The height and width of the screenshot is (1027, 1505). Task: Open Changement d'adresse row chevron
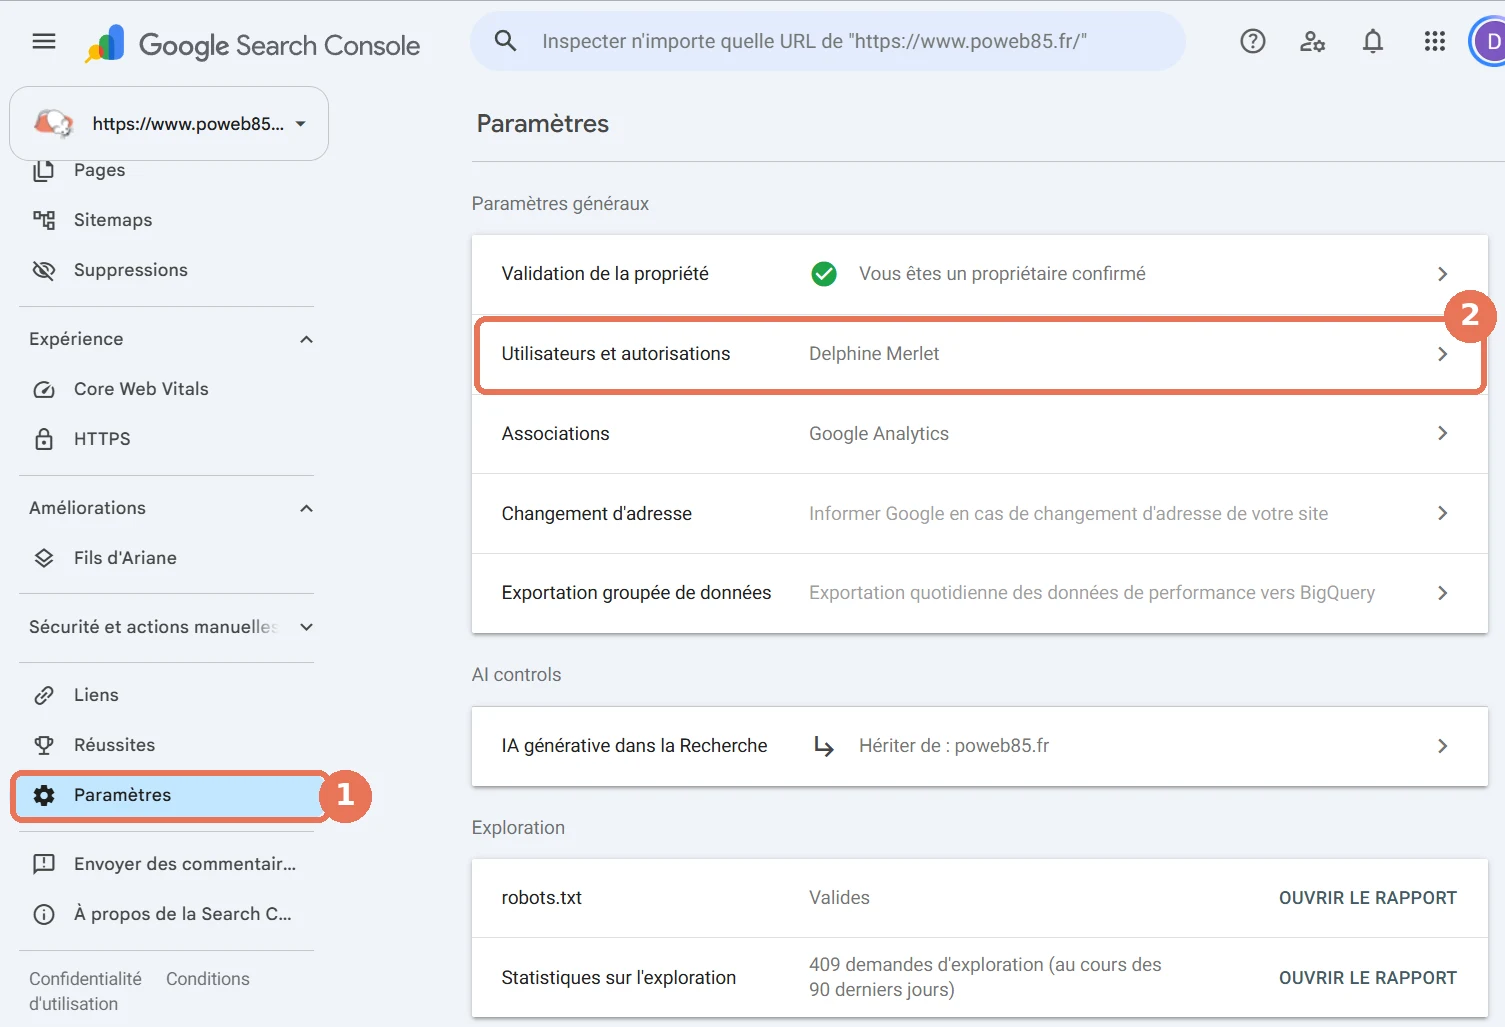(x=1442, y=513)
